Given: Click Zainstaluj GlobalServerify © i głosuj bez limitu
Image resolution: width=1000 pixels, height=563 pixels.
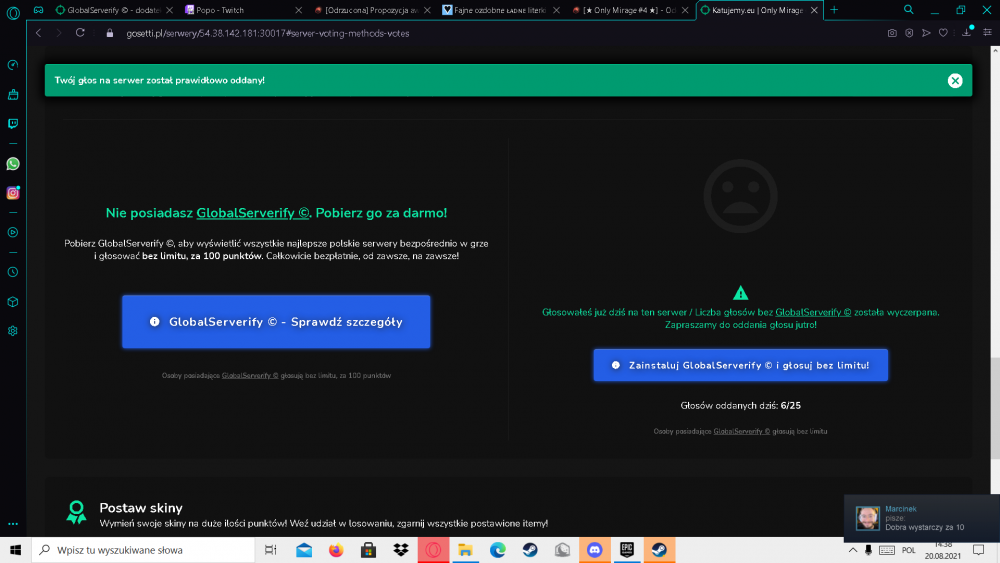Looking at the screenshot, I should point(740,365).
